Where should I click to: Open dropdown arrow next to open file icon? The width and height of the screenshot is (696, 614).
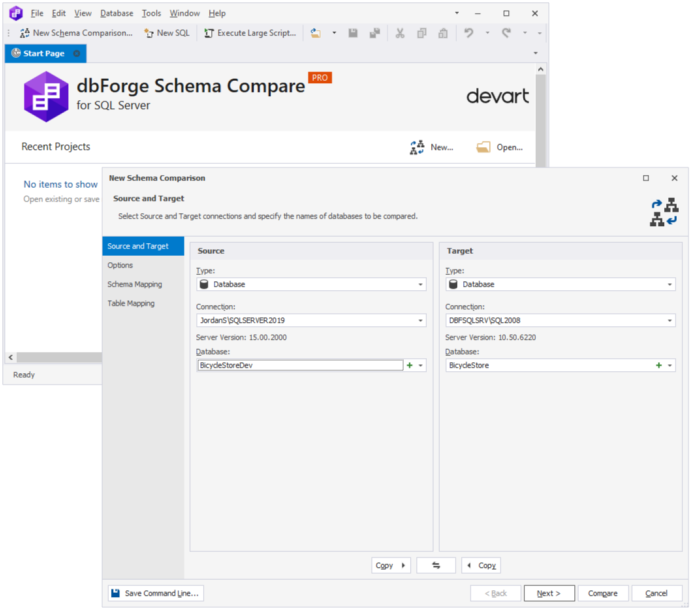pos(334,33)
